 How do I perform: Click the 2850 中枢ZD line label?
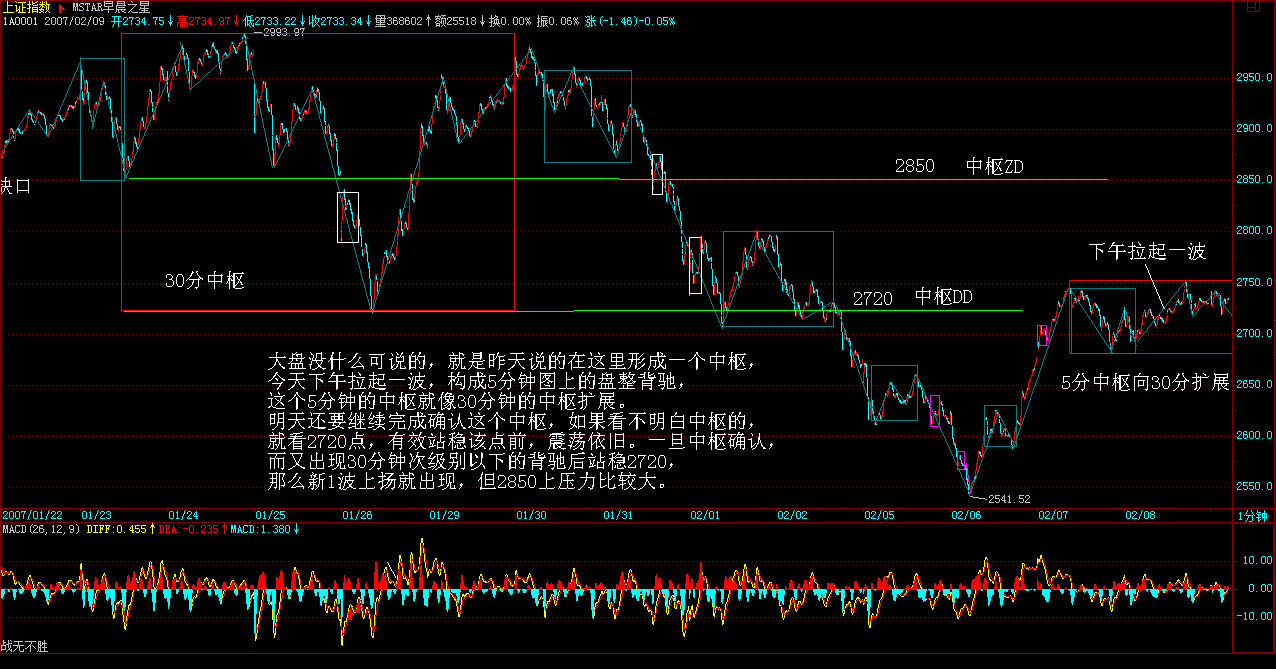click(959, 166)
